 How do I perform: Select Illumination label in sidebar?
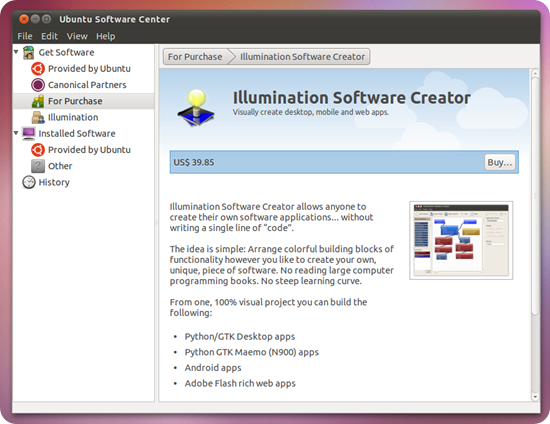(x=73, y=117)
